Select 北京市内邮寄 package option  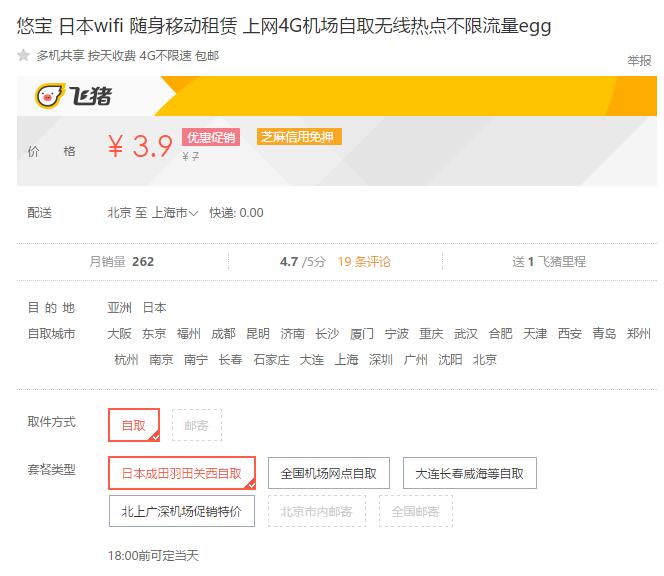click(x=316, y=511)
